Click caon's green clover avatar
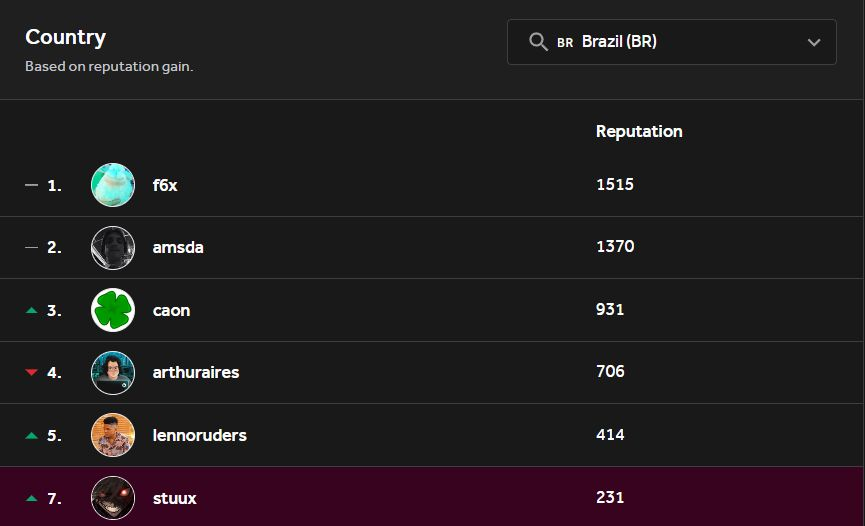865x526 pixels. pyautogui.click(x=113, y=310)
